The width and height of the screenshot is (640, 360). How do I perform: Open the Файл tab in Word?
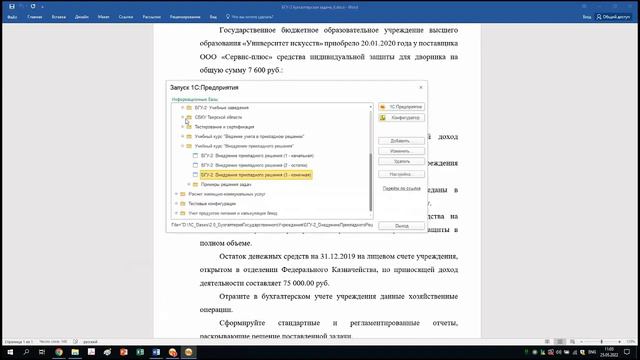point(12,17)
